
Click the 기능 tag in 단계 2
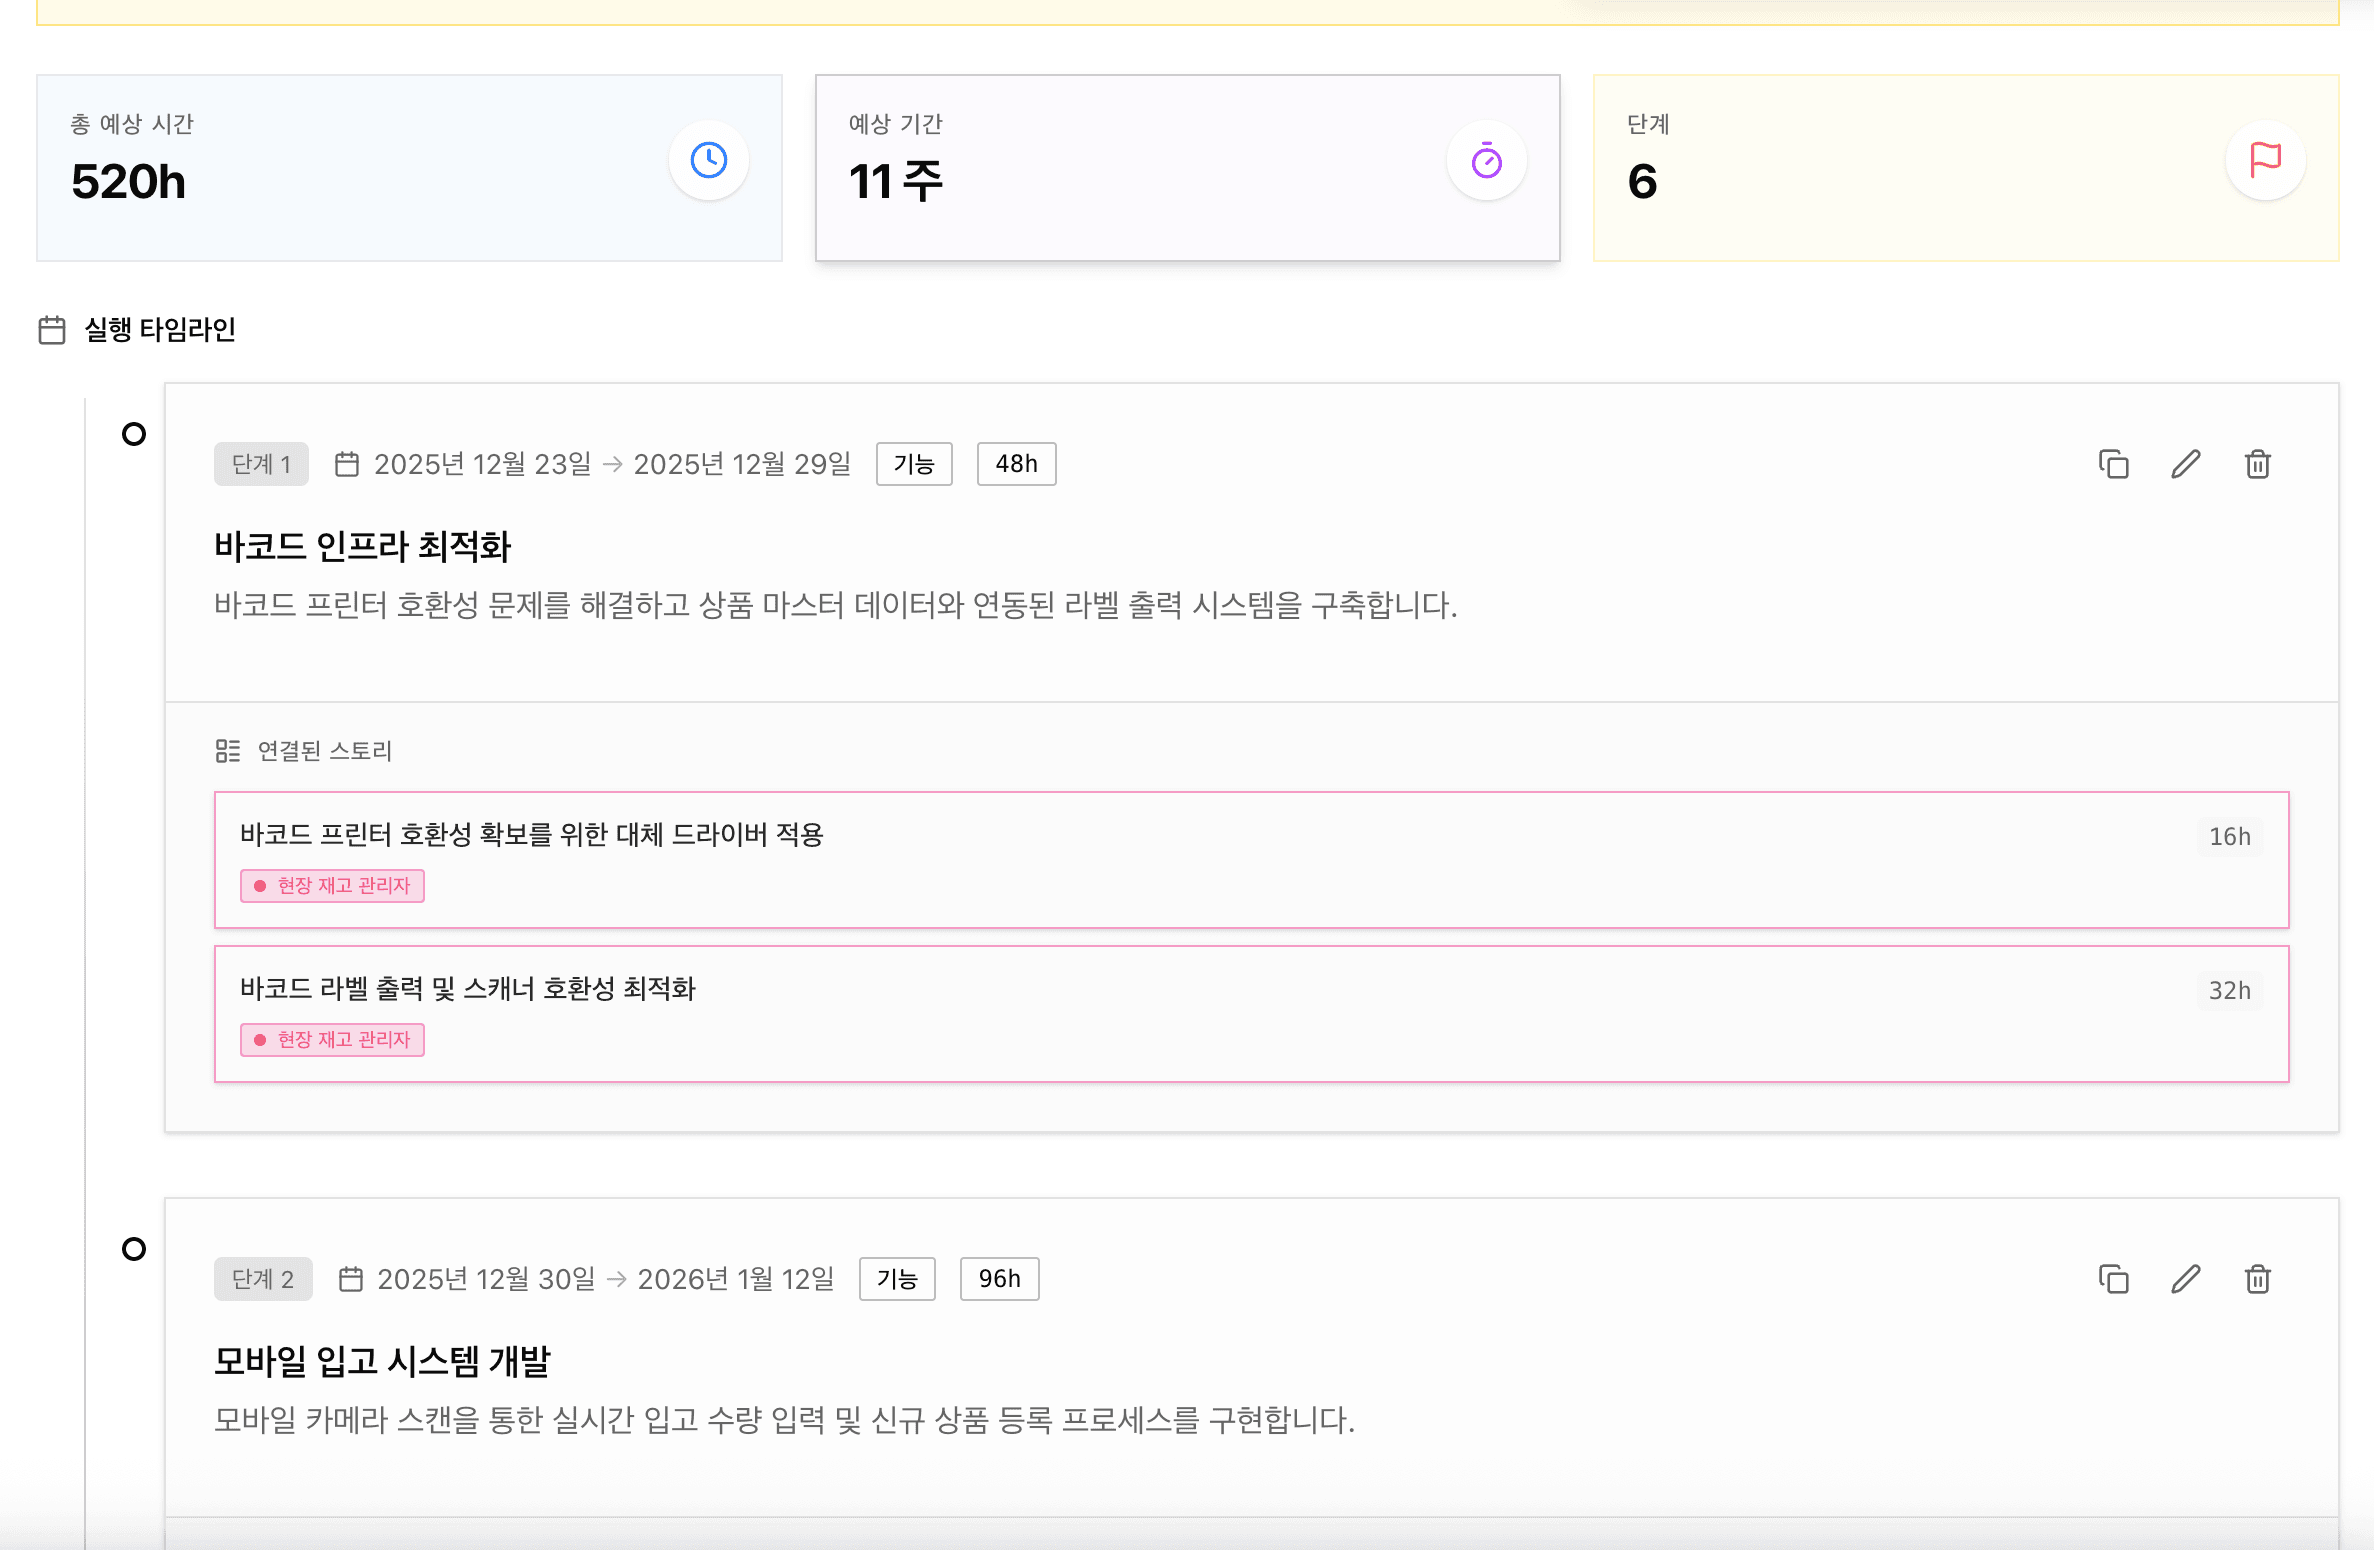click(897, 1279)
